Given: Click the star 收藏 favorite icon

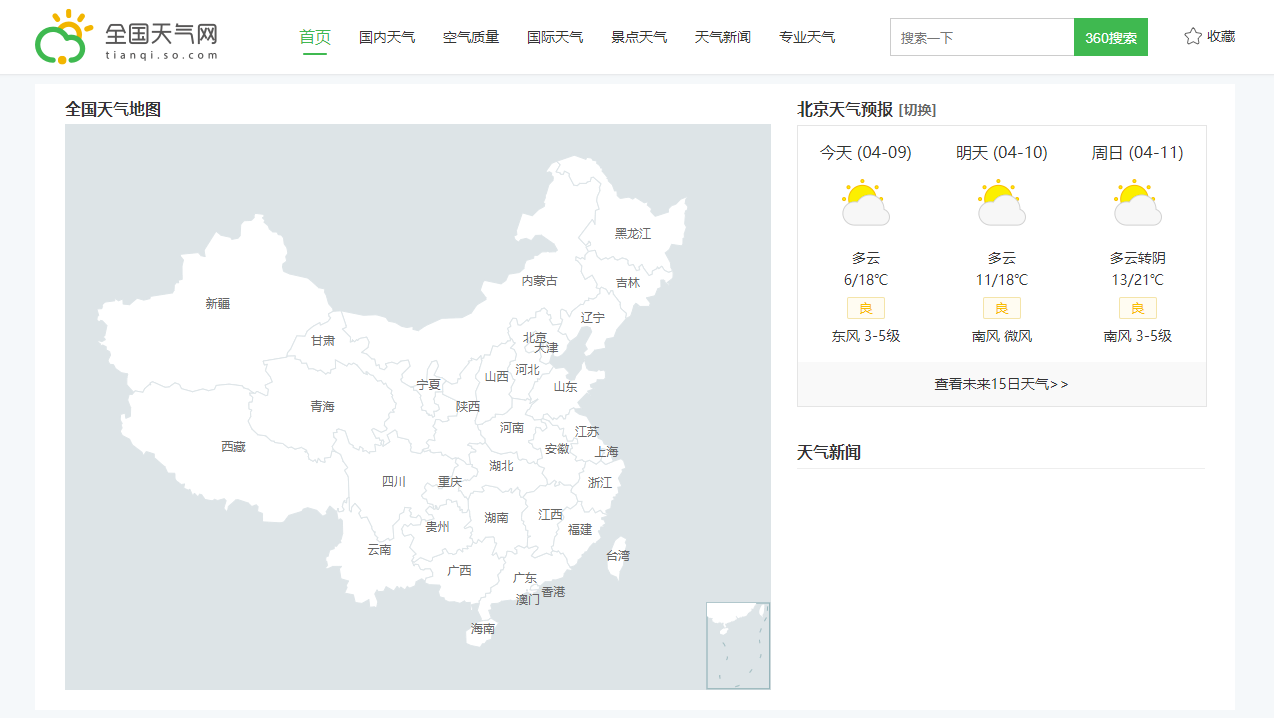Looking at the screenshot, I should click(1192, 37).
